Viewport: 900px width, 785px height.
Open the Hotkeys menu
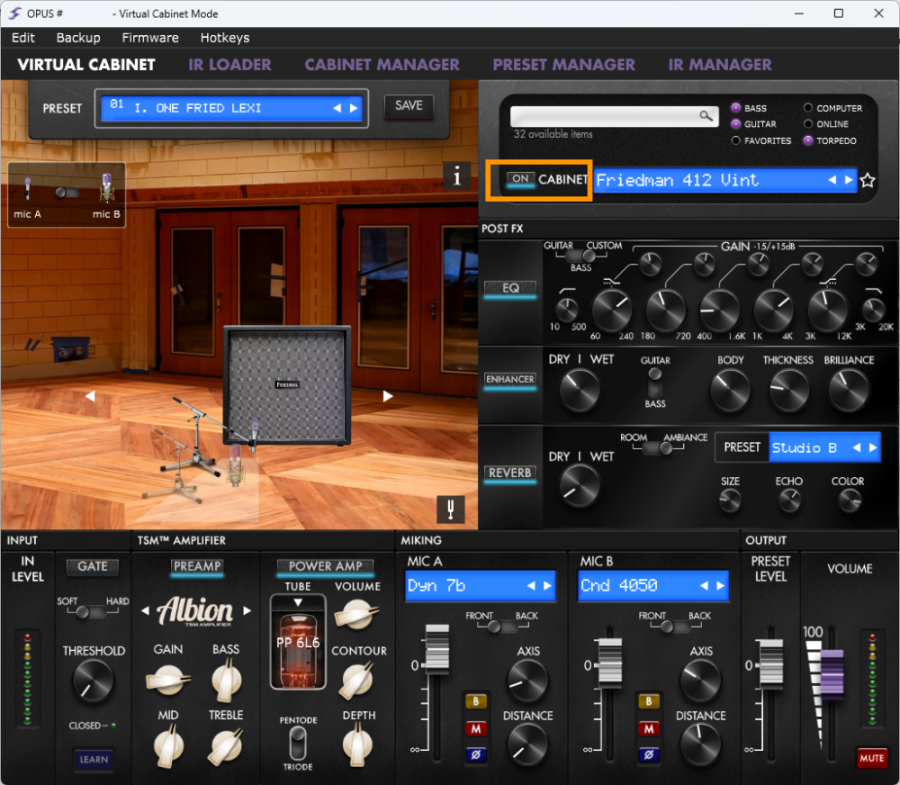pyautogui.click(x=225, y=38)
